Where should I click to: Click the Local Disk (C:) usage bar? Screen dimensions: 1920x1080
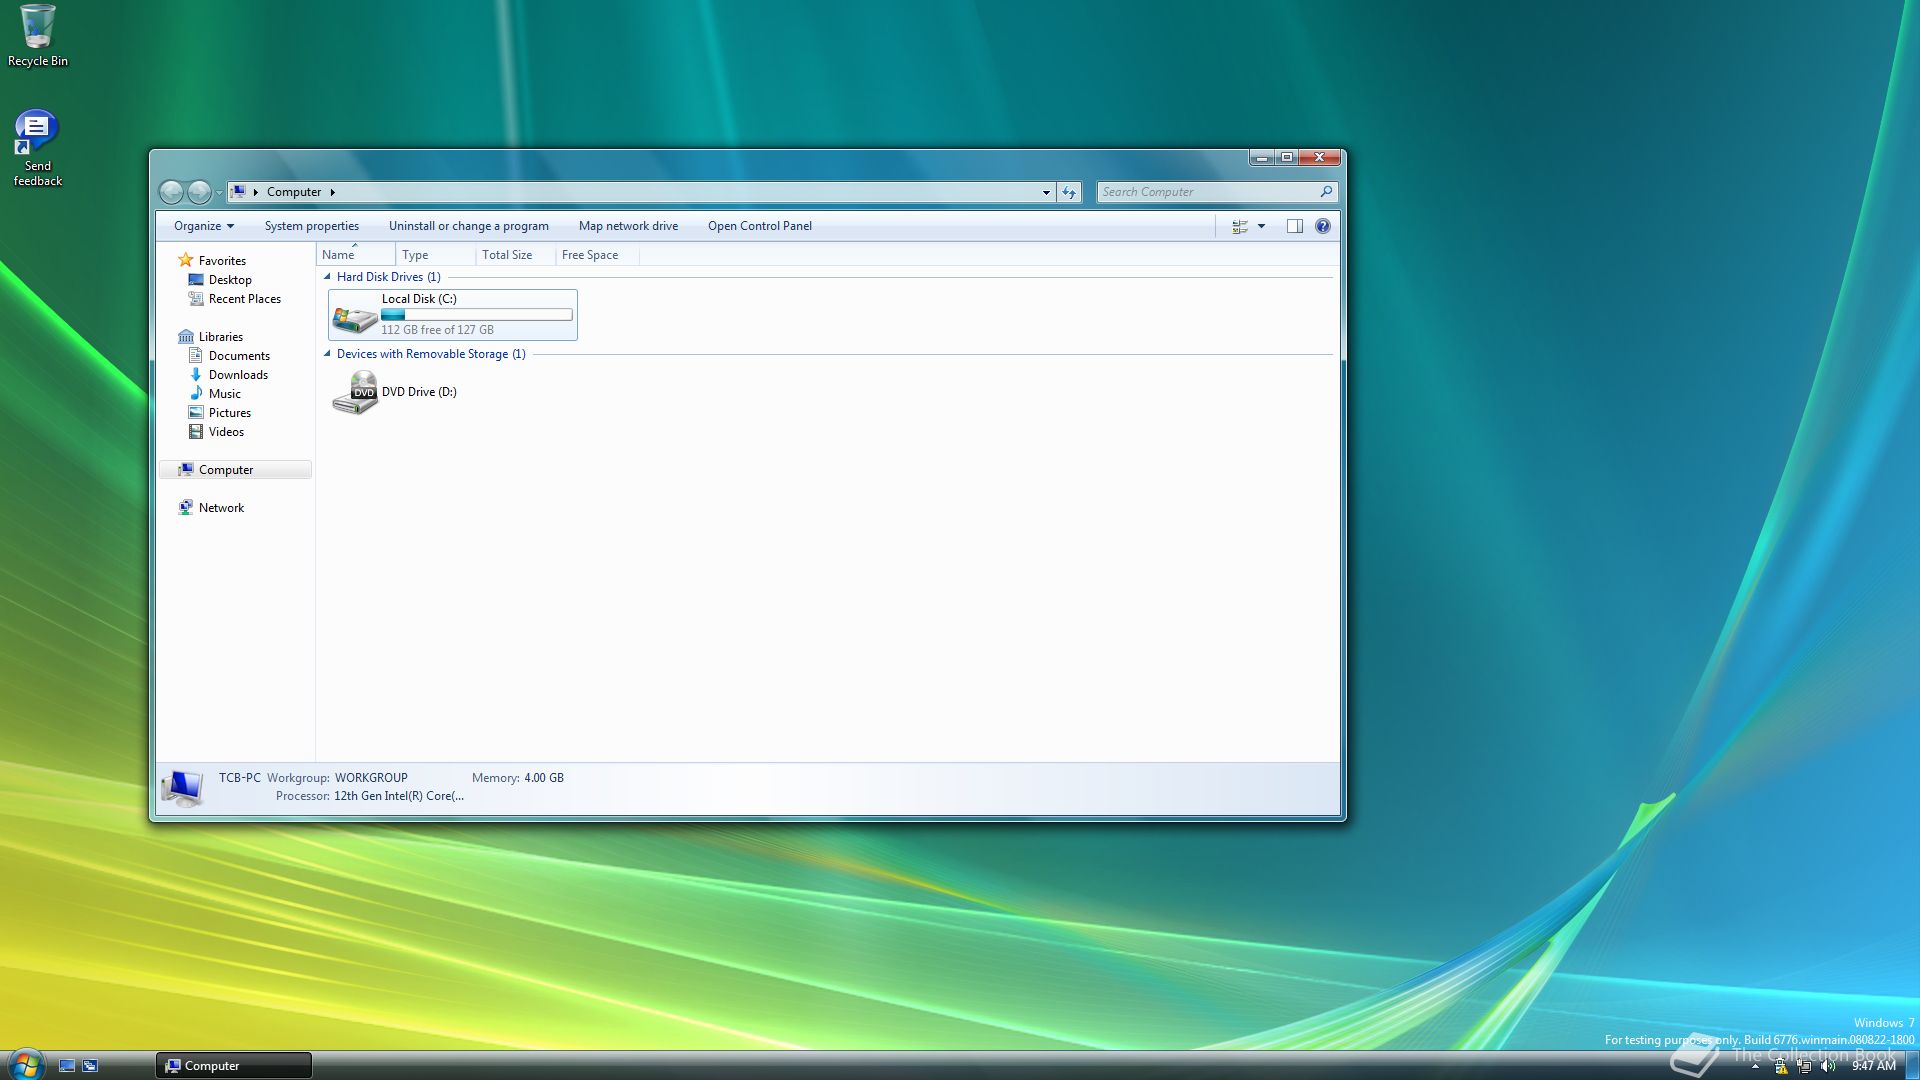tap(477, 315)
